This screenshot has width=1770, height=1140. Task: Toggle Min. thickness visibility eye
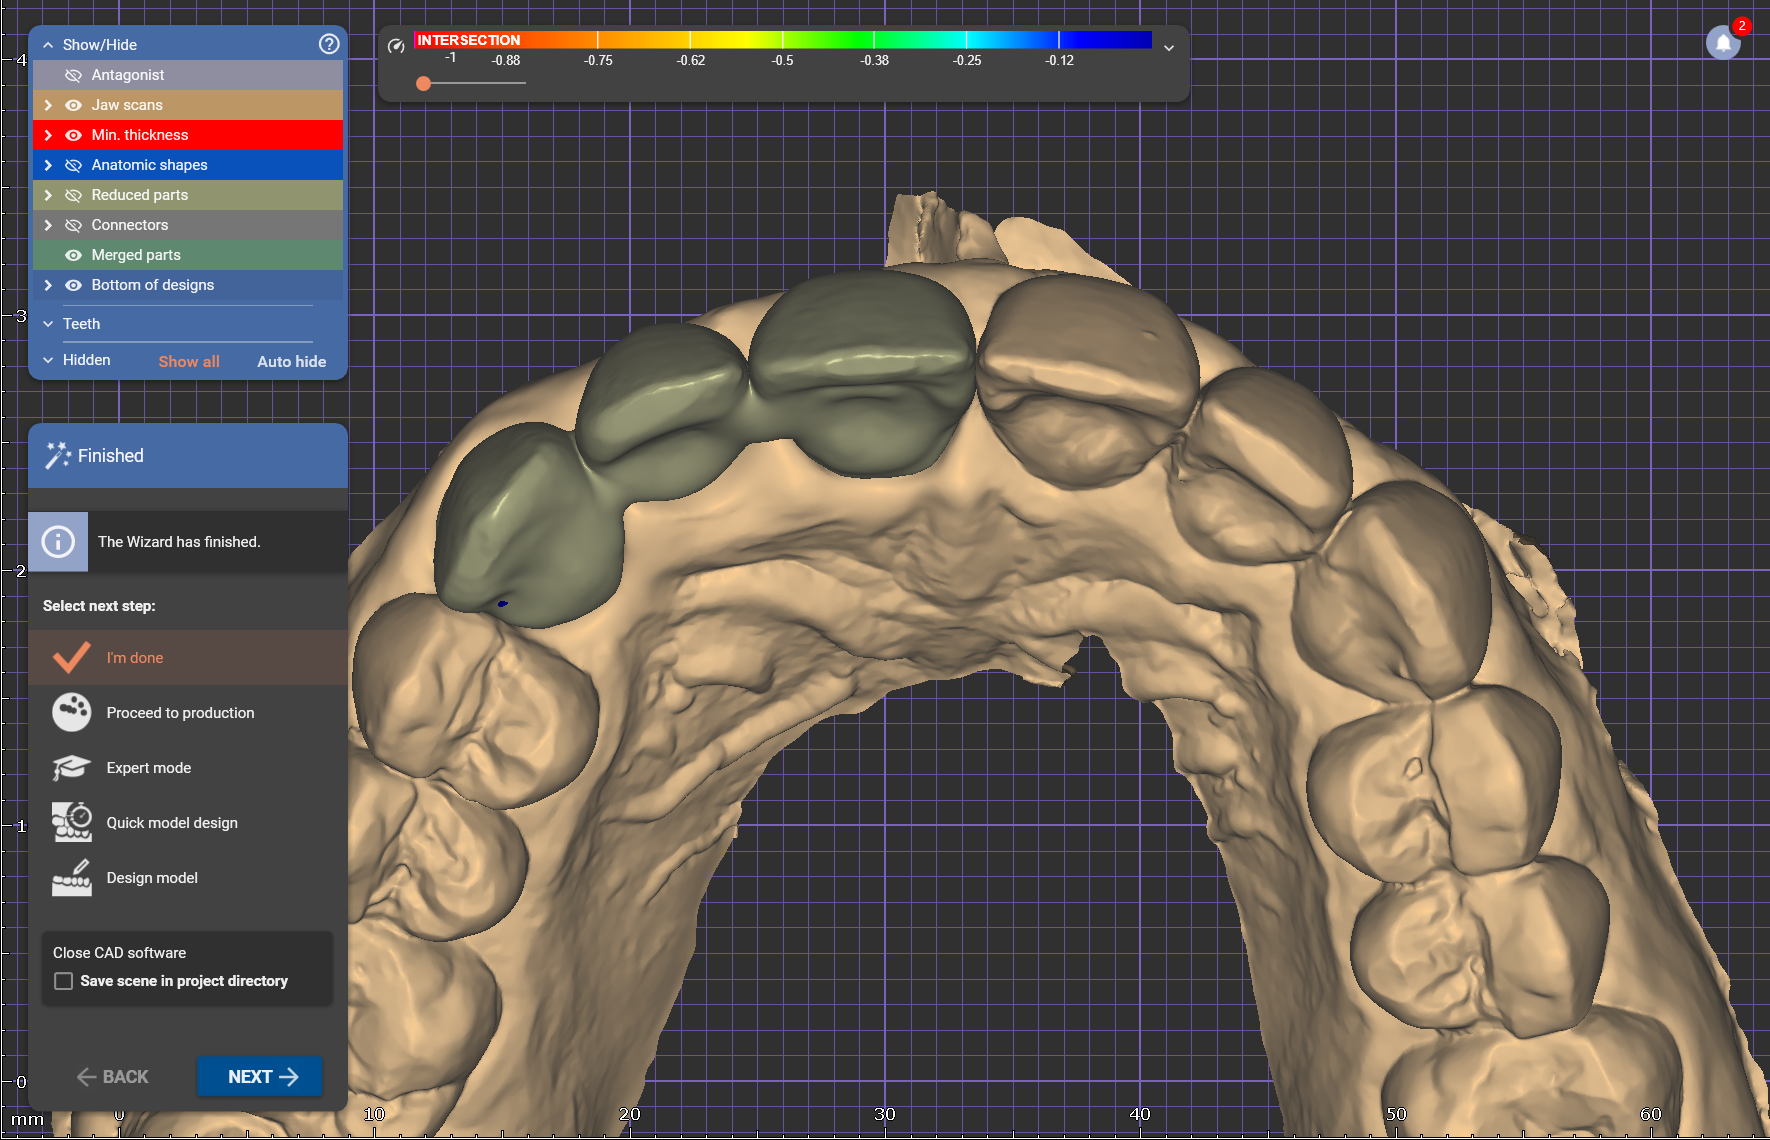73,135
